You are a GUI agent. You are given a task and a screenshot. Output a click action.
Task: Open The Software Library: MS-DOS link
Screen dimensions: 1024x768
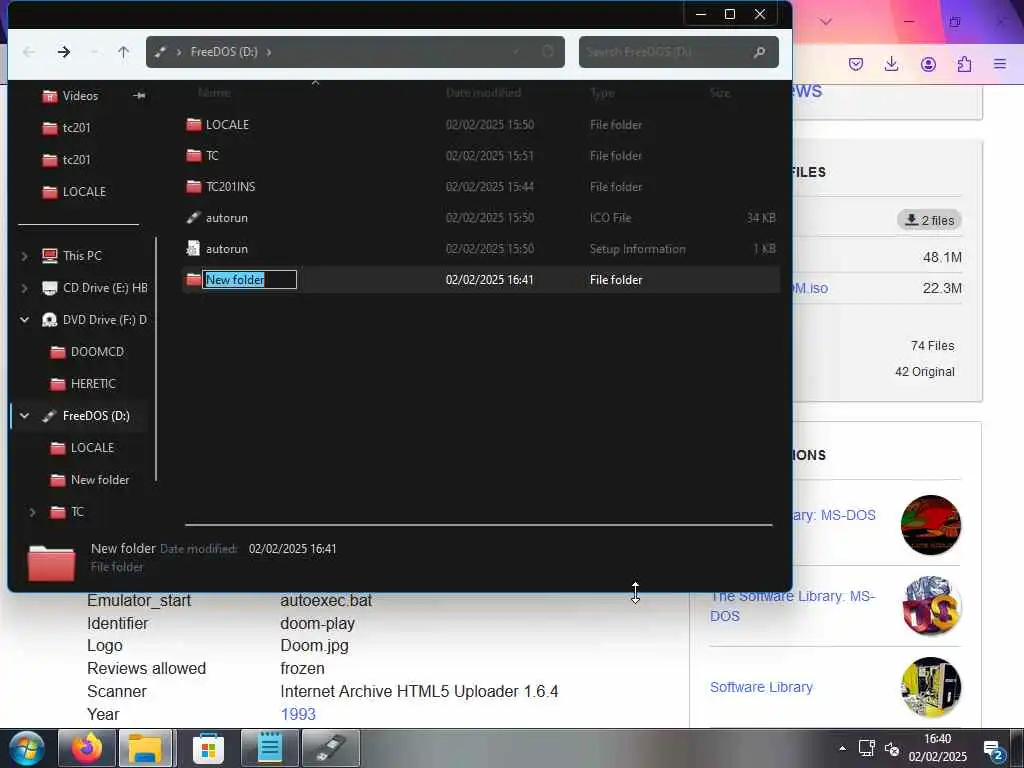pos(792,606)
